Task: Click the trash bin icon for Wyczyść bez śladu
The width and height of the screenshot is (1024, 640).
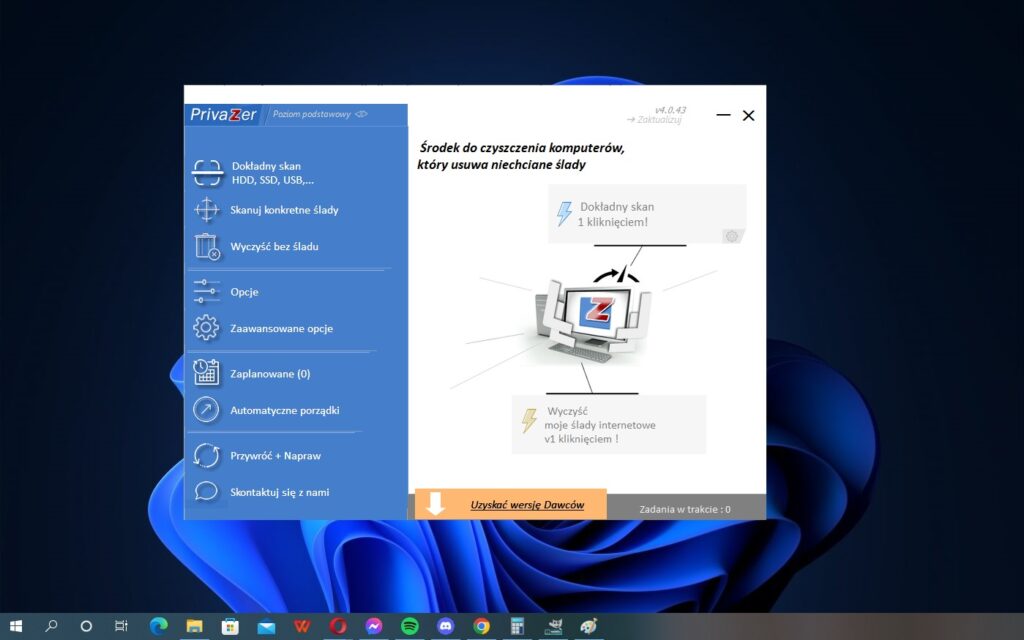Action: 206,247
